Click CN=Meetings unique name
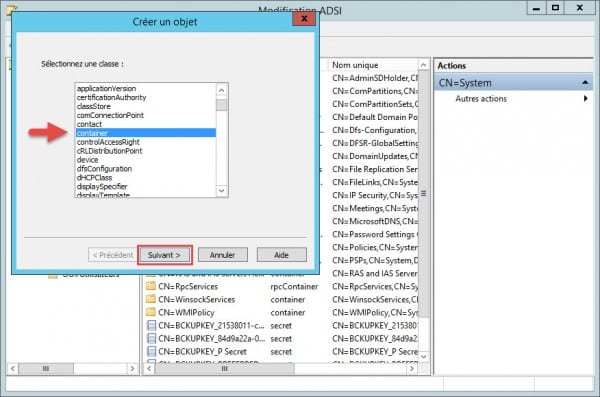 (x=375, y=208)
